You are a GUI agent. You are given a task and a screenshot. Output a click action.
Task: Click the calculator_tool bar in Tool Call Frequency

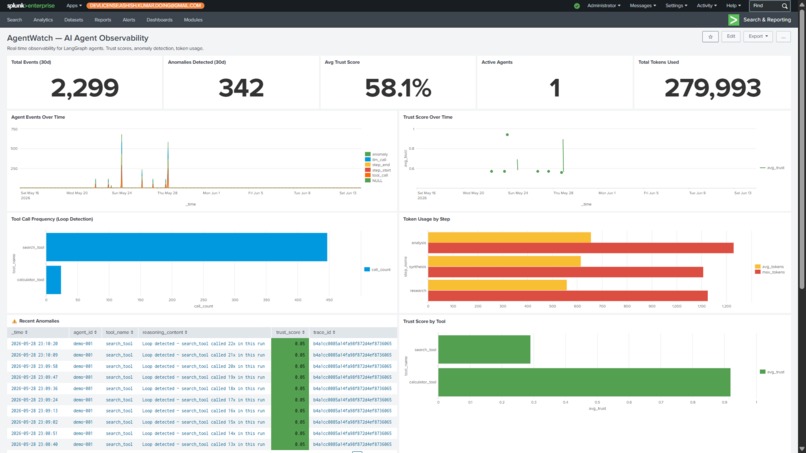point(53,280)
